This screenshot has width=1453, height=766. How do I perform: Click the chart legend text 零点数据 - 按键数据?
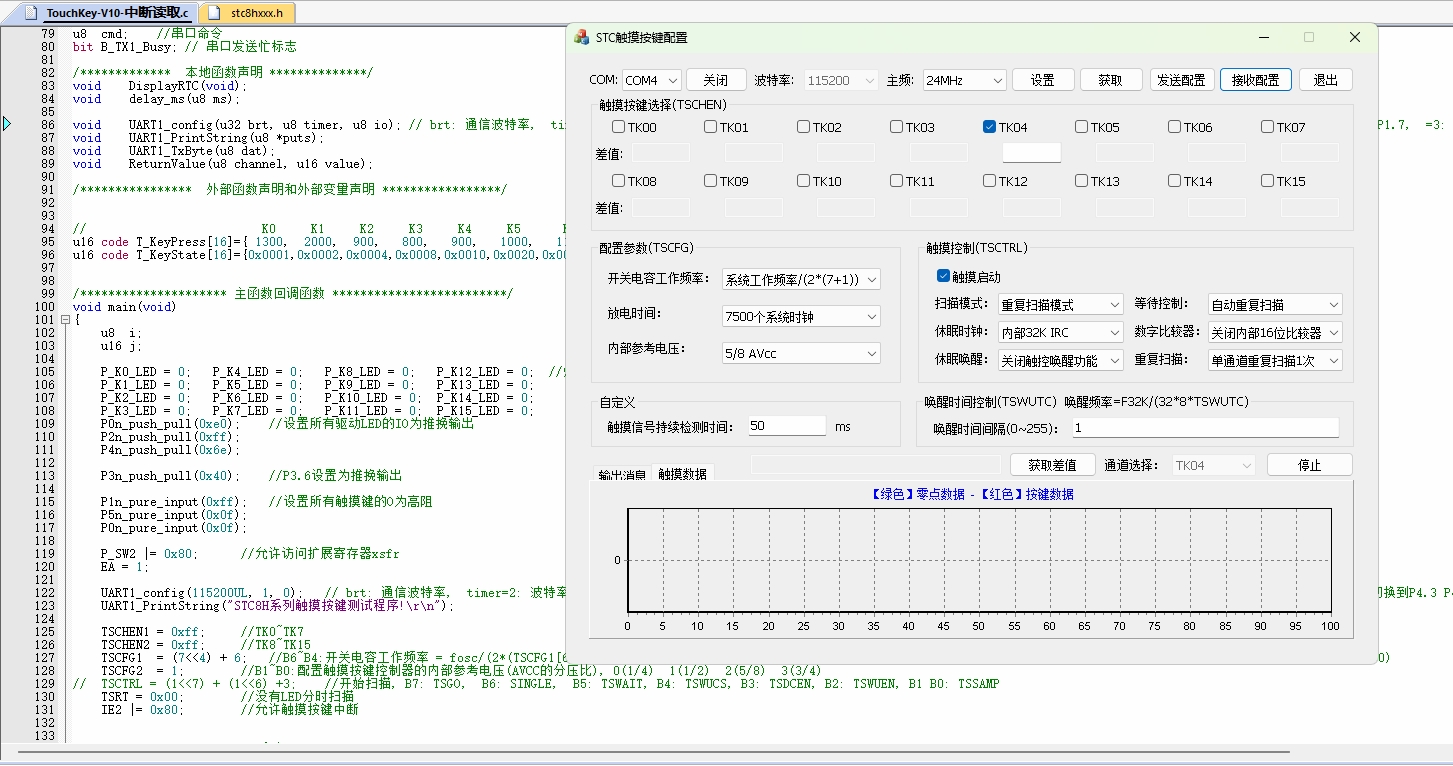[x=972, y=494]
